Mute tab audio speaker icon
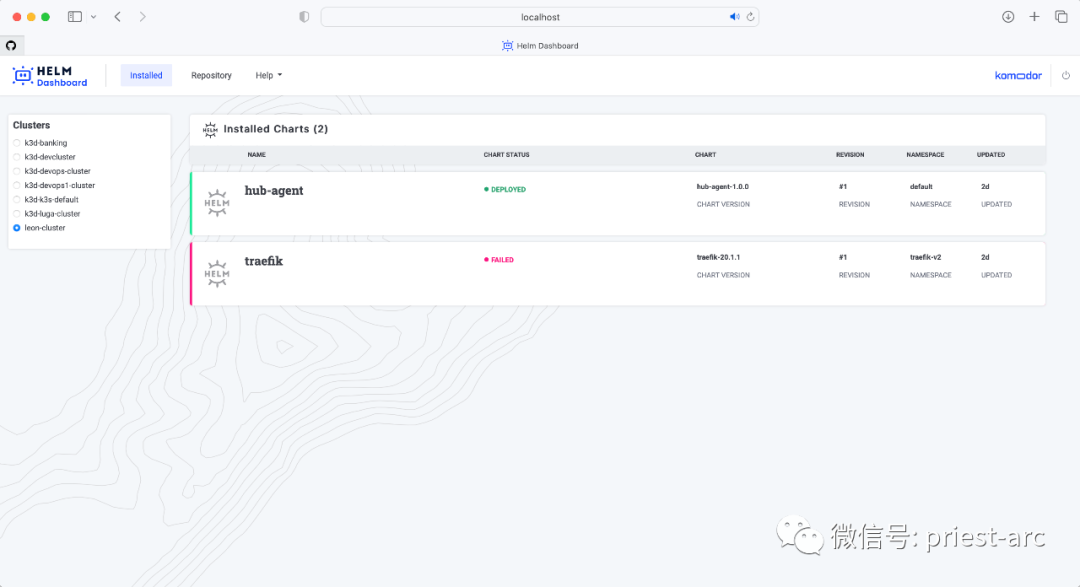 [734, 17]
